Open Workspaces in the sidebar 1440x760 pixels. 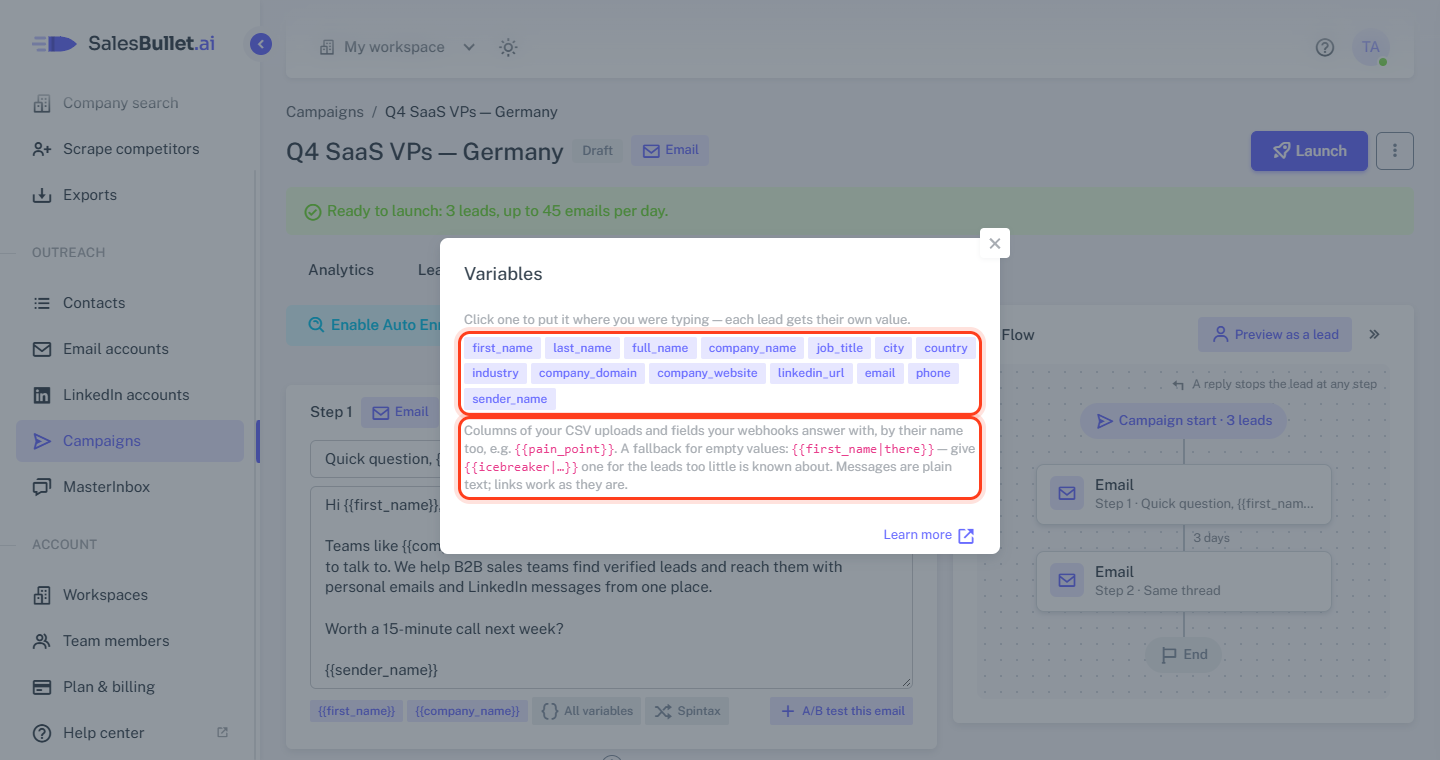[x=130, y=595]
